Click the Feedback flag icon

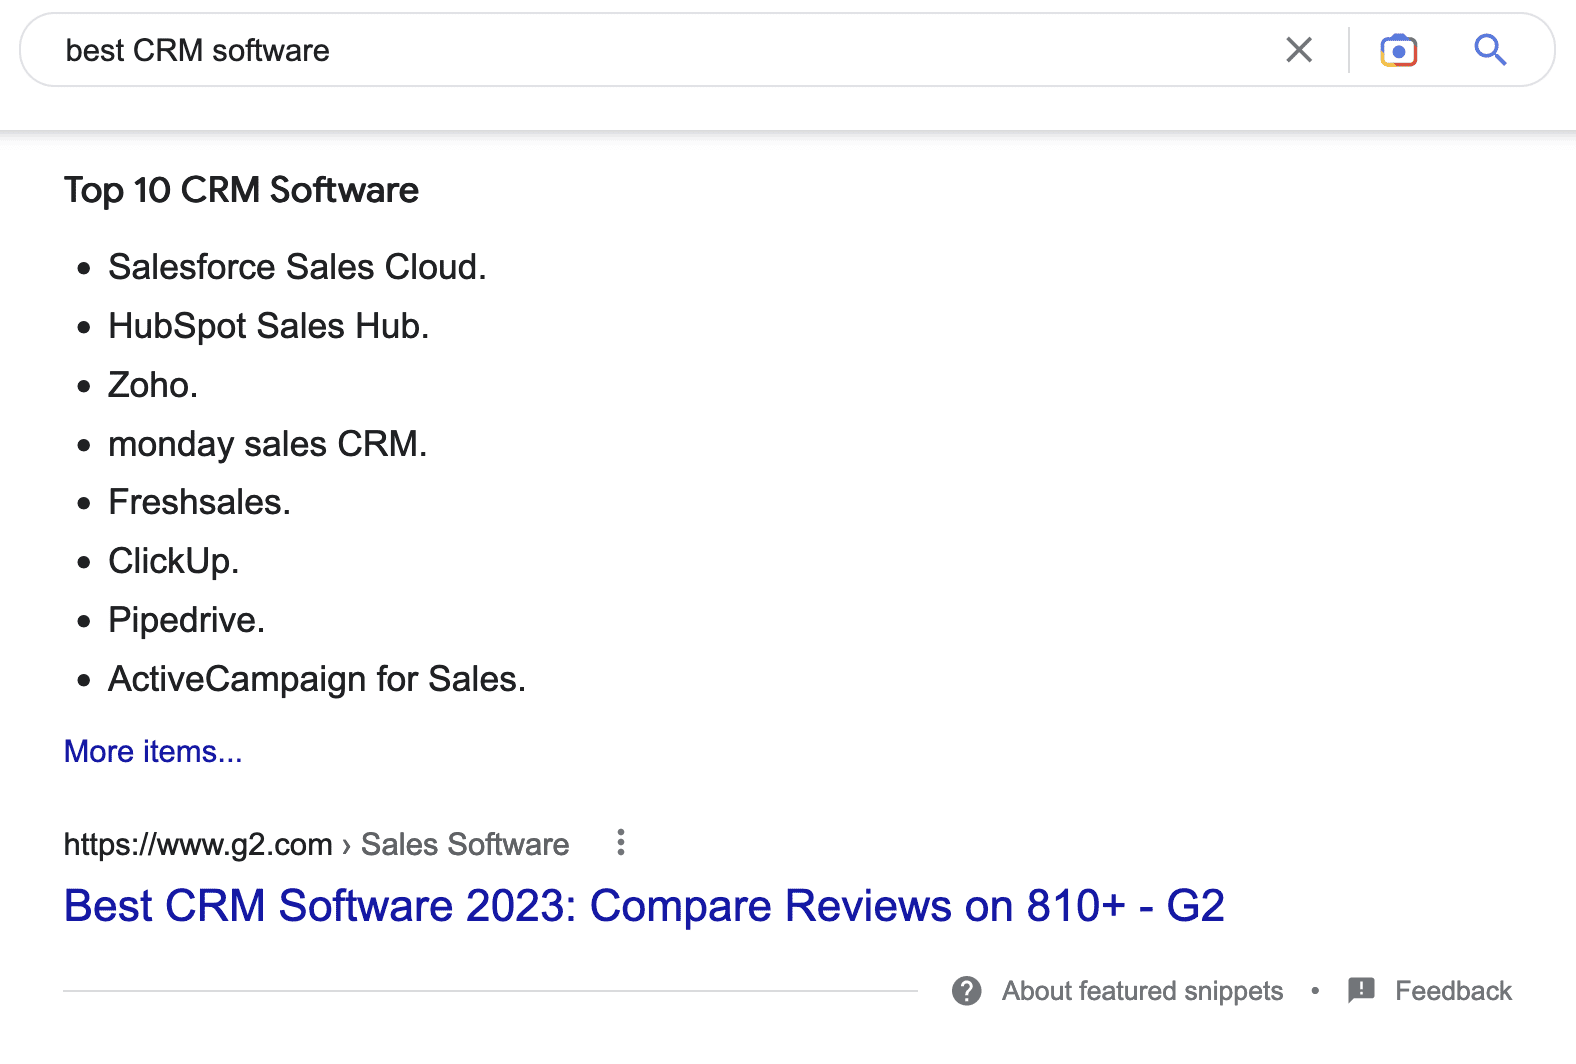point(1361,991)
